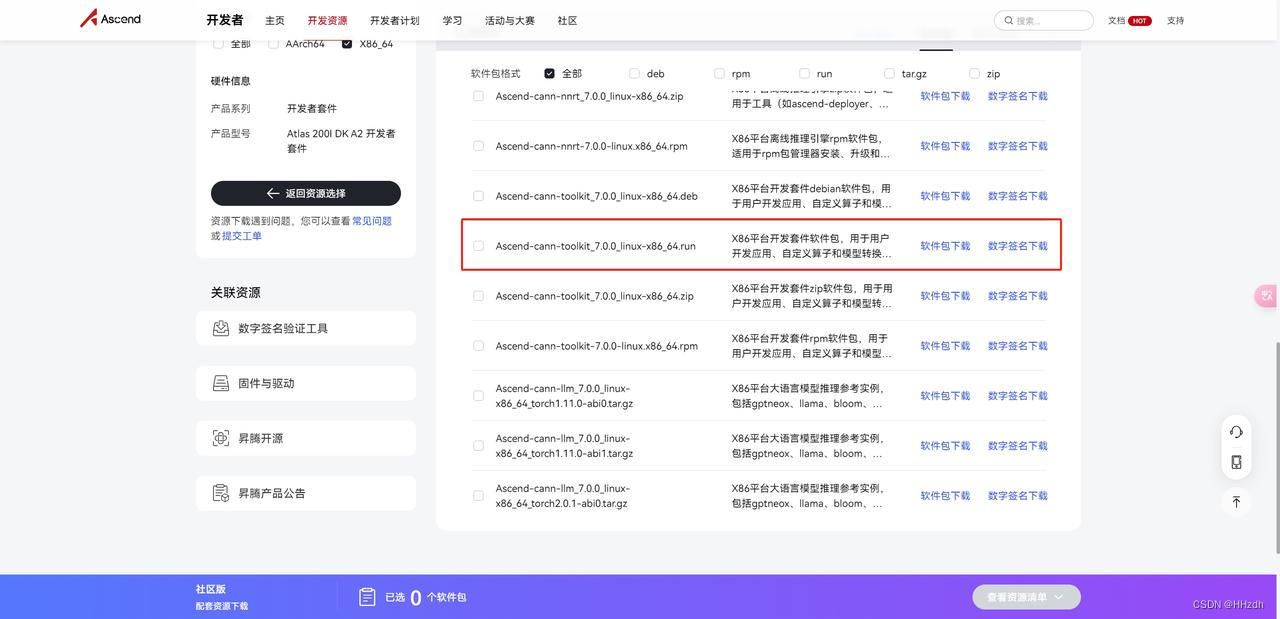Toggle the 全部 package format checkbox

click(x=549, y=74)
